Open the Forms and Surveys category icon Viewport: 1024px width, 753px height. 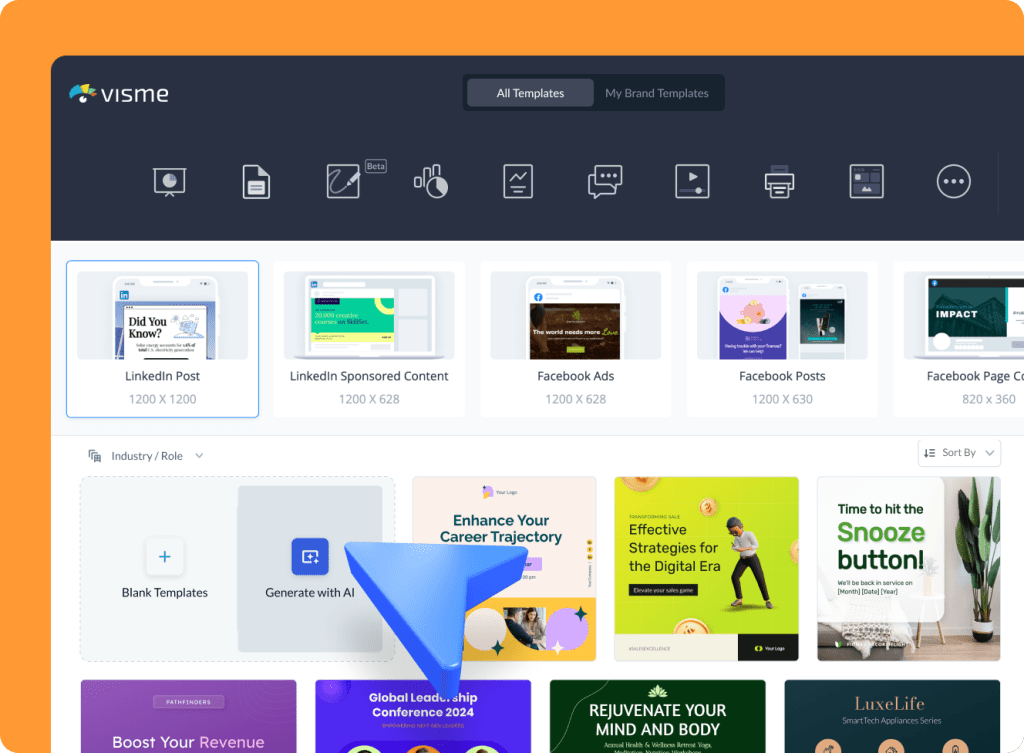[518, 181]
